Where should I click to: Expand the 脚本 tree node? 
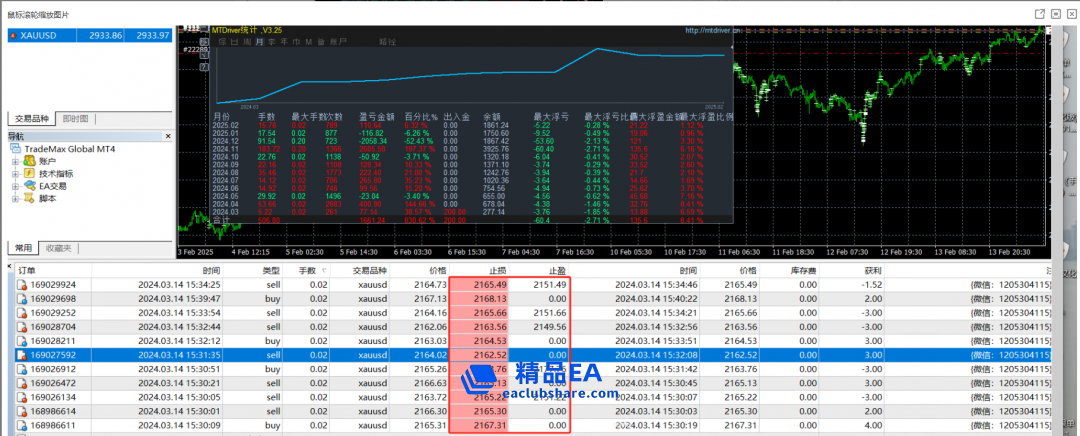pyautogui.click(x=15, y=198)
